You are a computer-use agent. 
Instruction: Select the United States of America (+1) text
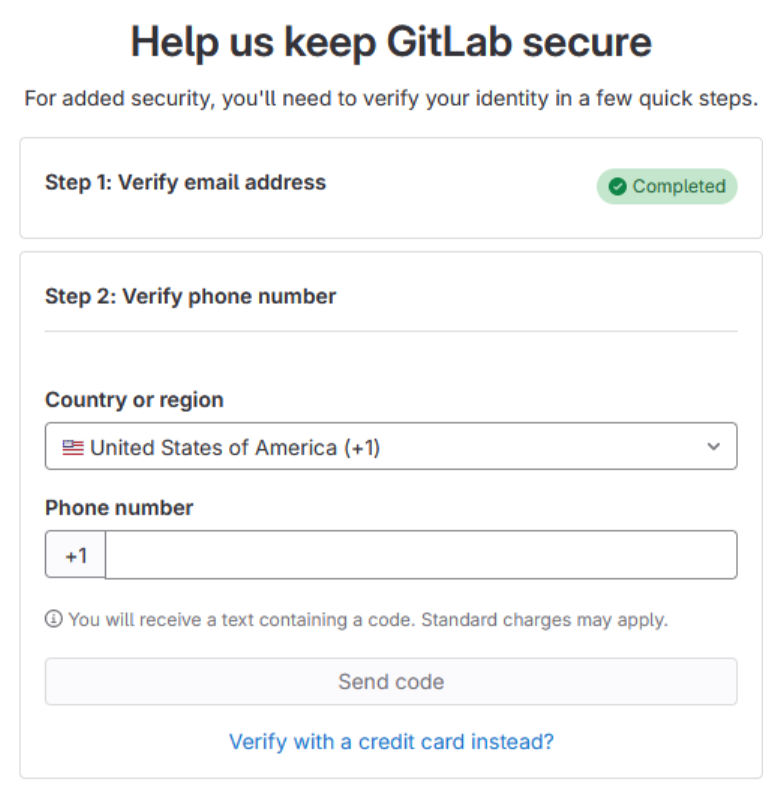point(235,447)
